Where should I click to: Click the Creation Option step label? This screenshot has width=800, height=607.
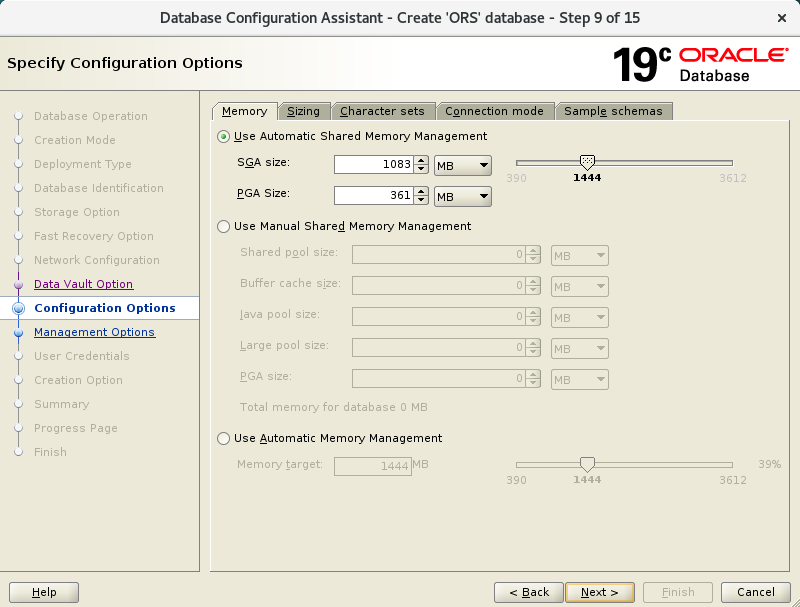tap(79, 380)
